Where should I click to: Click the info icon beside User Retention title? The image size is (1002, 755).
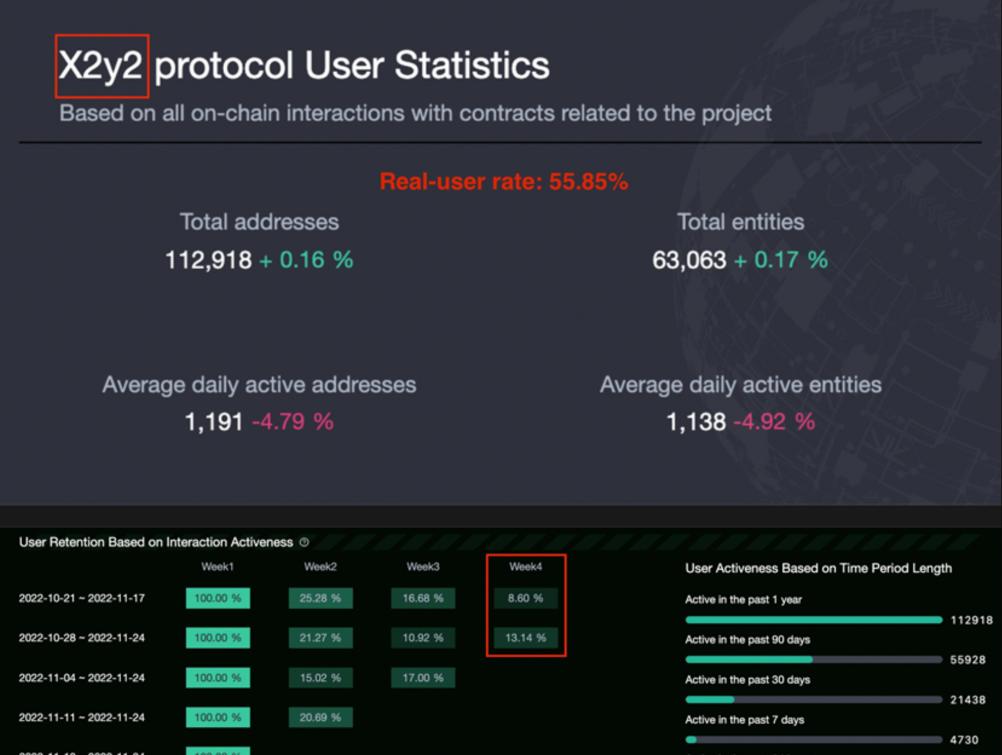point(304,542)
